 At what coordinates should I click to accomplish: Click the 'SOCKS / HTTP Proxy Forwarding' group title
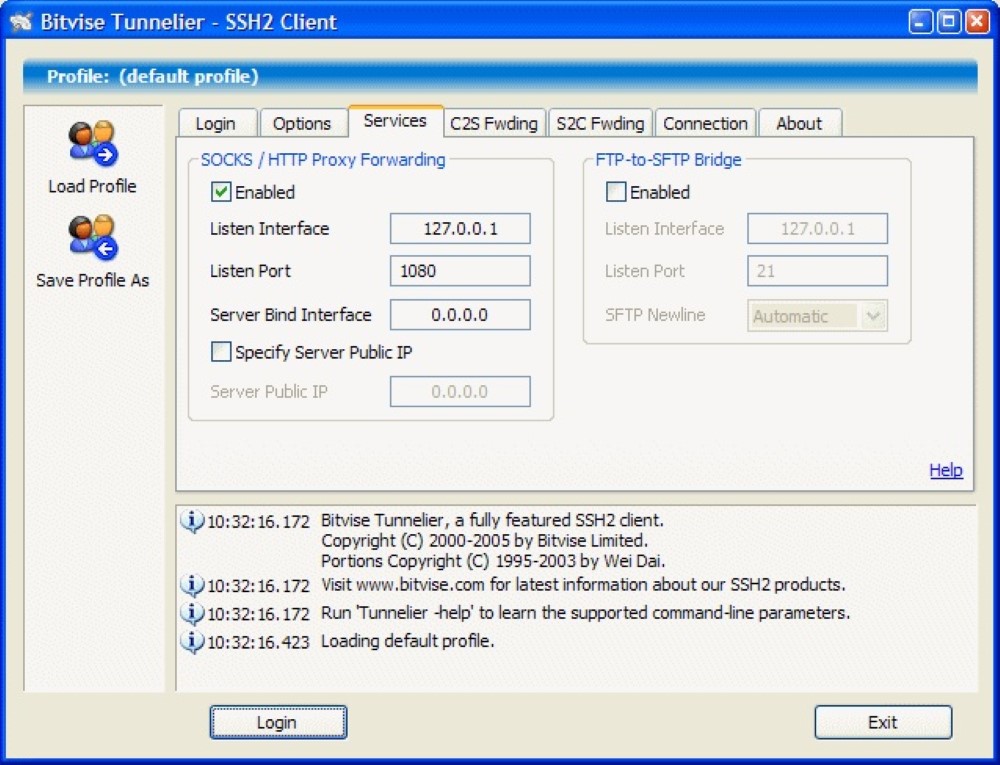[x=323, y=159]
